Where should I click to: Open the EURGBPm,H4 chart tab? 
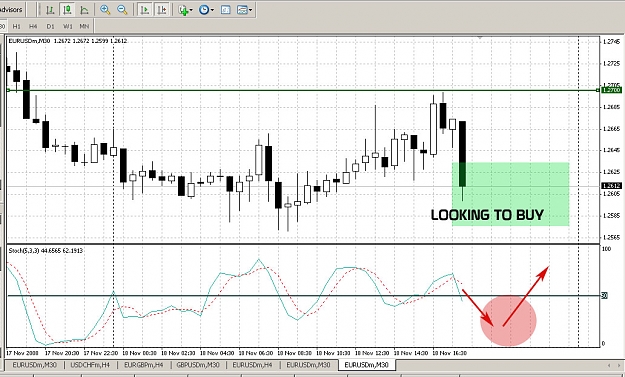click(143, 365)
